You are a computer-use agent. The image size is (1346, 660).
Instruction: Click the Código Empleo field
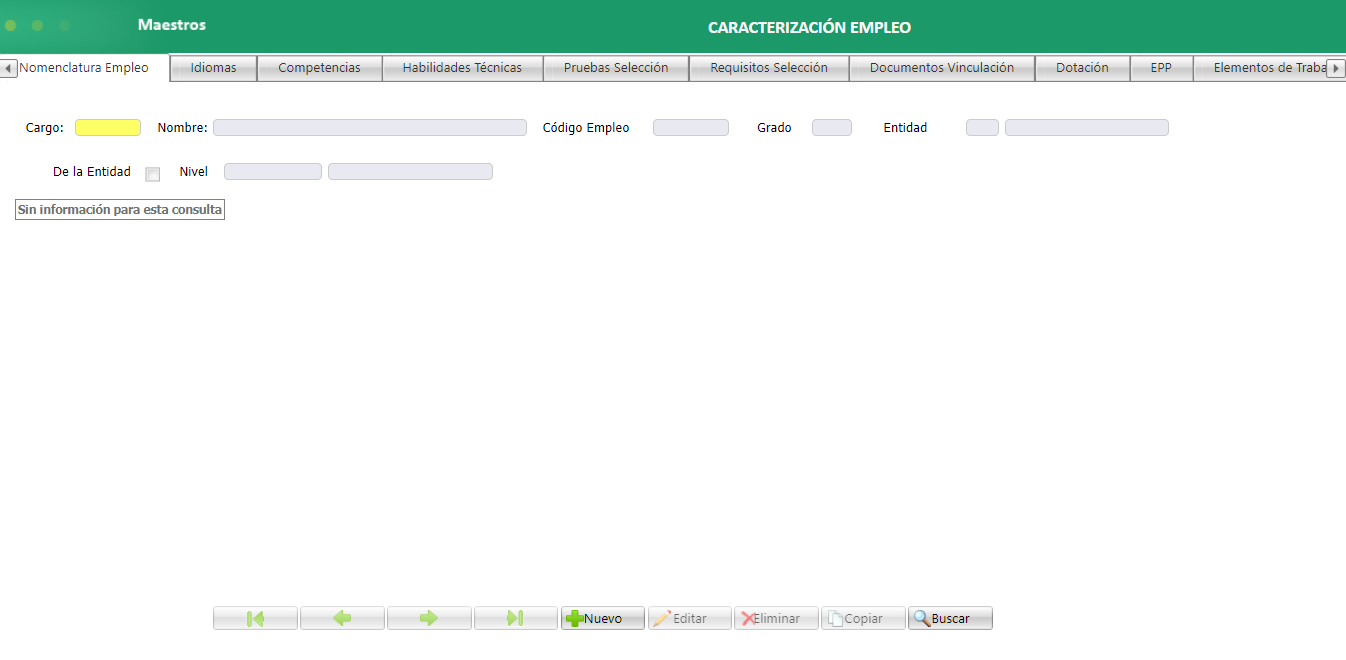(691, 128)
